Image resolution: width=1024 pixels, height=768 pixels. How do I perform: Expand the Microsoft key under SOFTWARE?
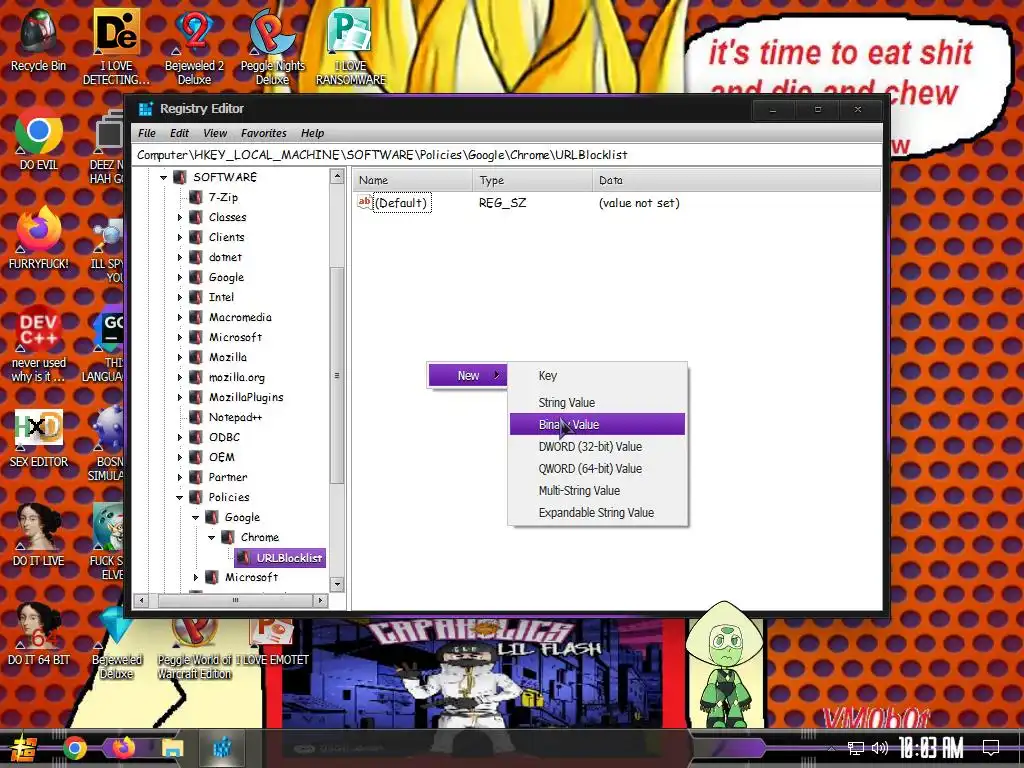click(x=180, y=338)
